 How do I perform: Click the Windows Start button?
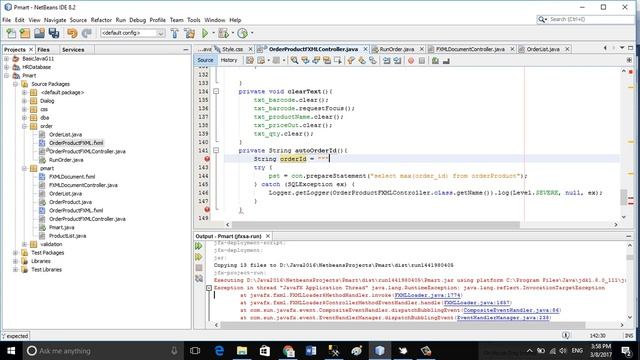coord(11,351)
